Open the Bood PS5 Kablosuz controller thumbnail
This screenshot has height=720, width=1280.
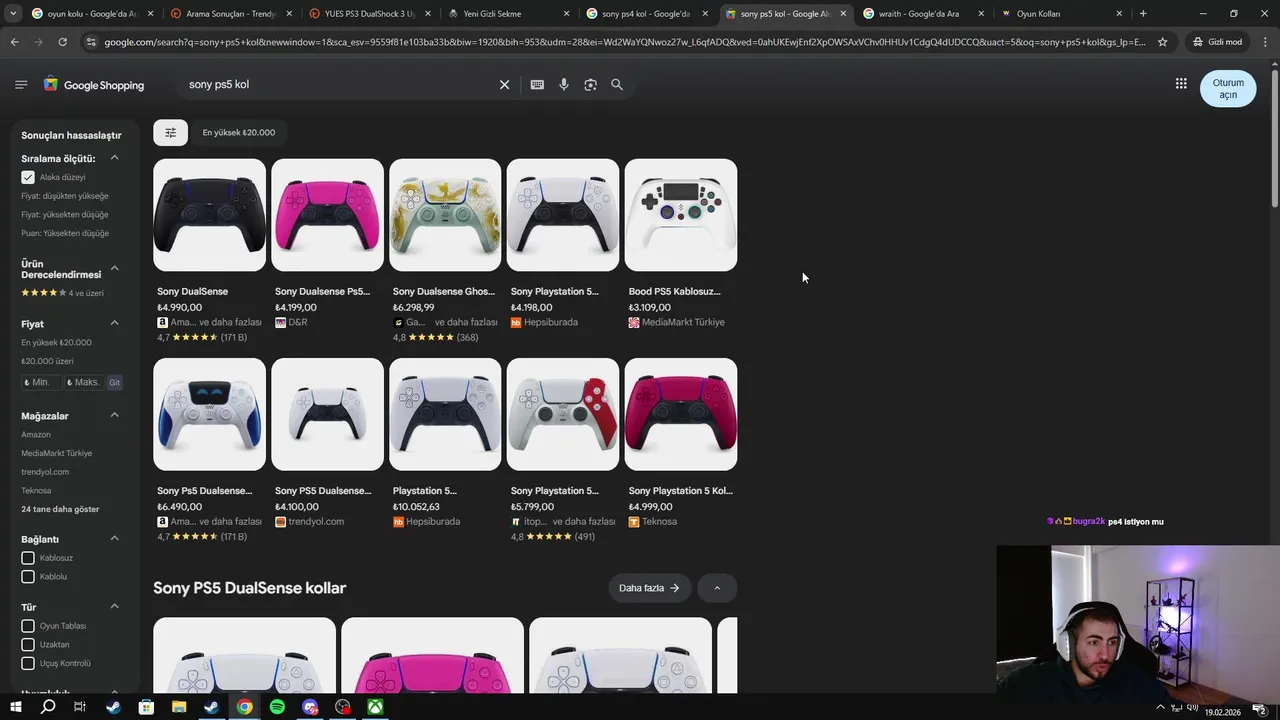[x=681, y=215]
